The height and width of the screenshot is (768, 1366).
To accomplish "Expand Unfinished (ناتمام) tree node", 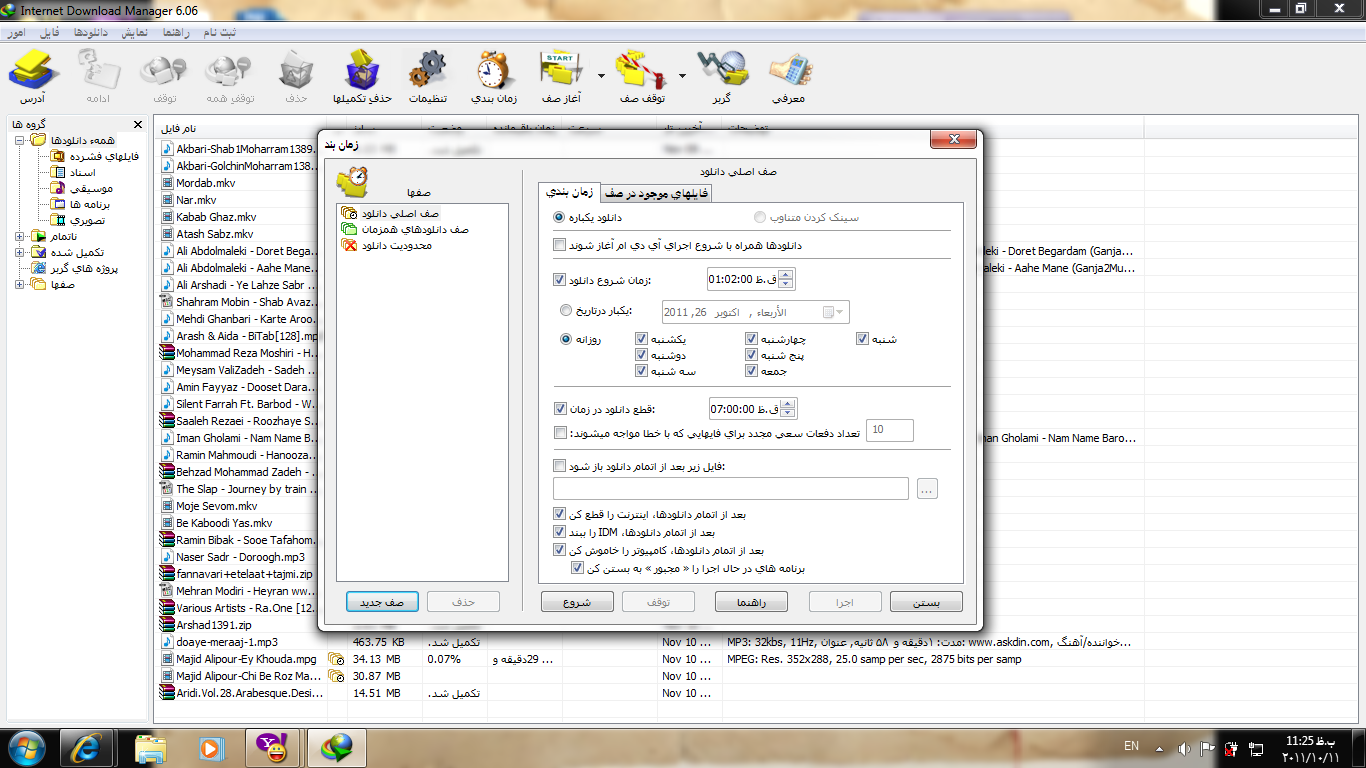I will (x=20, y=236).
